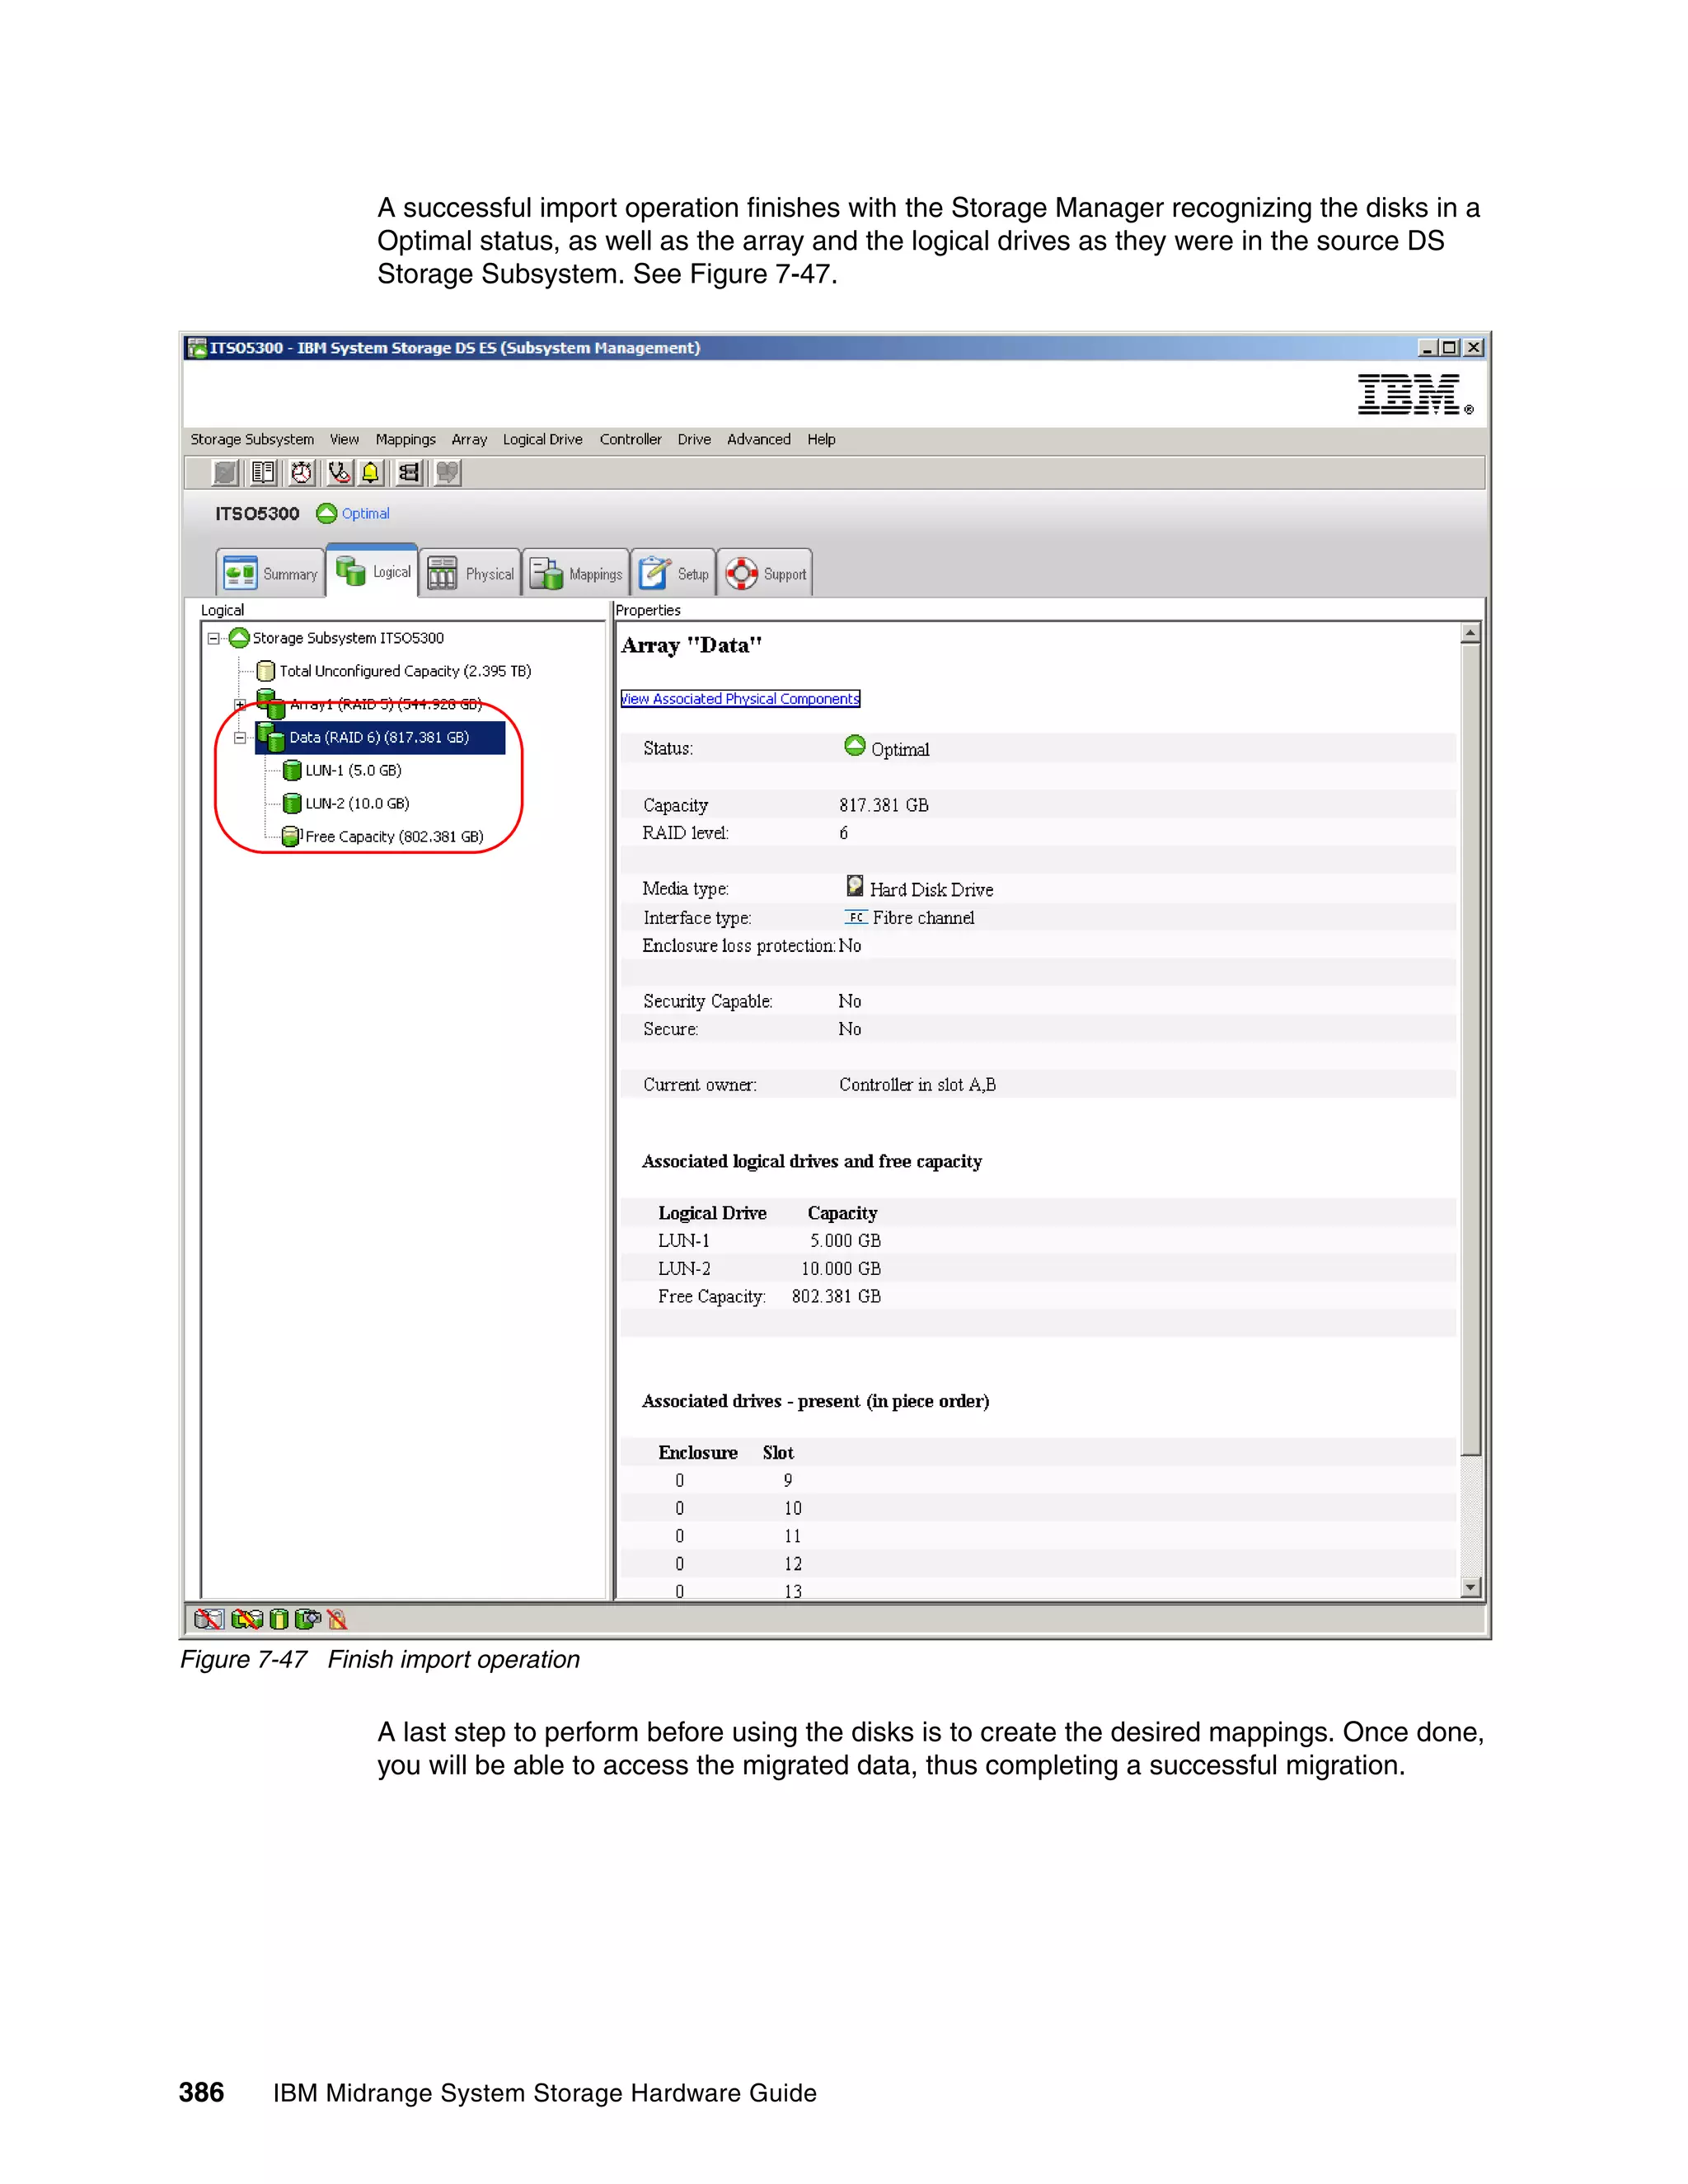The width and height of the screenshot is (1688, 2184).
Task: Click the slot 12 row in drives table
Action: pos(1037,1563)
